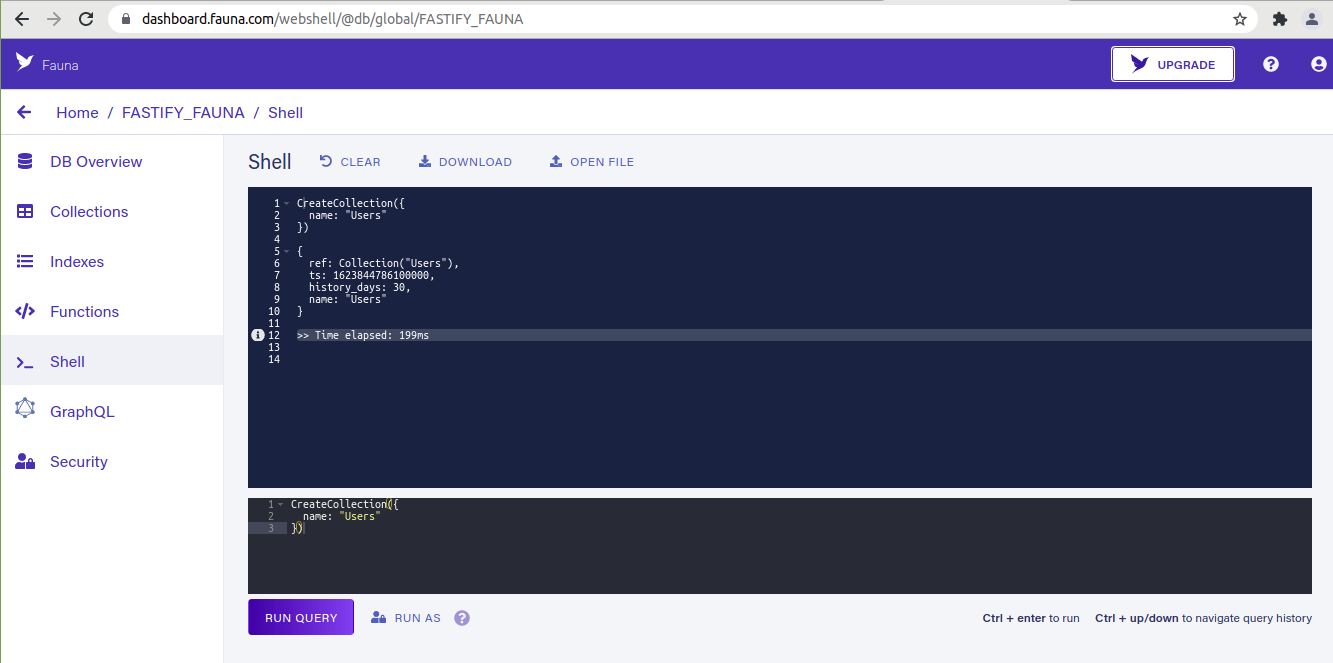The image size is (1333, 663).
Task: Go back in browser history
Action: [x=22, y=19]
